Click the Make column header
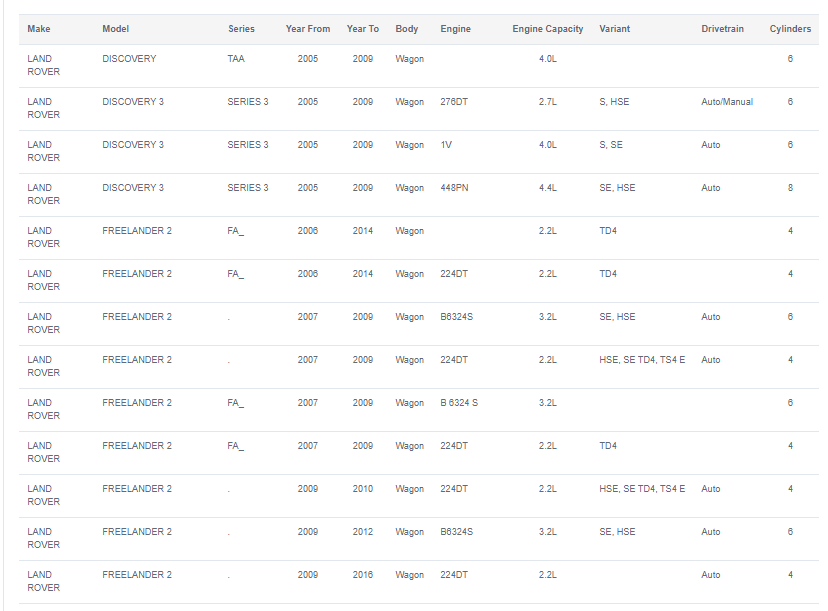828x611 pixels. point(39,29)
